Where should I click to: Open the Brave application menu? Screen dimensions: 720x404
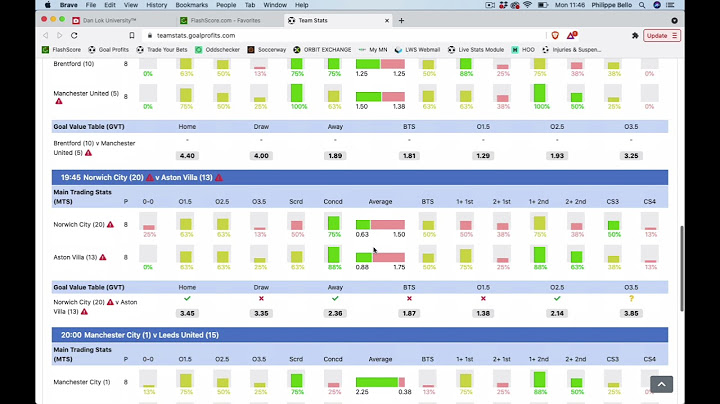68,5
